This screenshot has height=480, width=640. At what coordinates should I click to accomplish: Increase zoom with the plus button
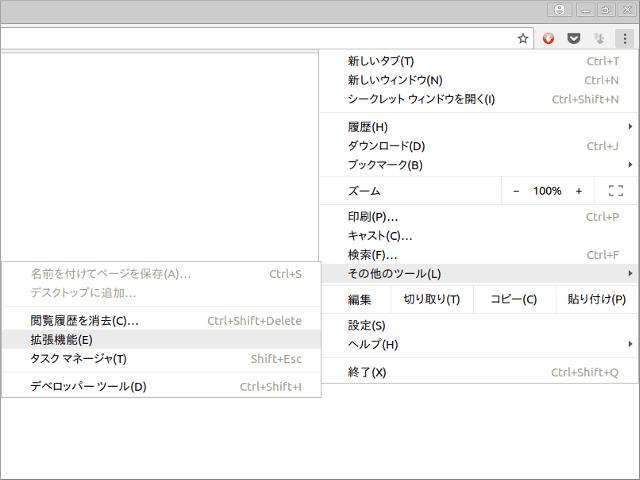pyautogui.click(x=579, y=191)
